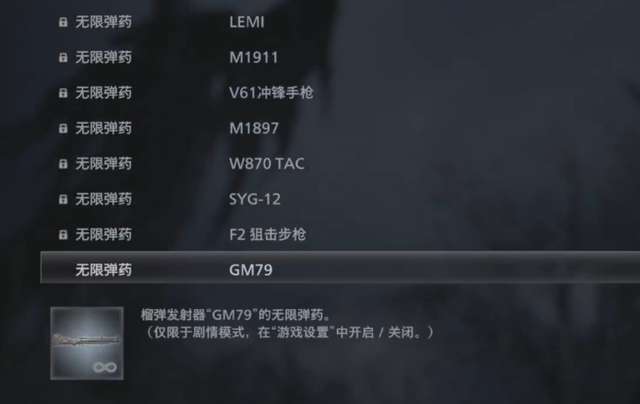This screenshot has width=640, height=404.
Task: Choose the M1911 weapon name
Action: point(253,58)
